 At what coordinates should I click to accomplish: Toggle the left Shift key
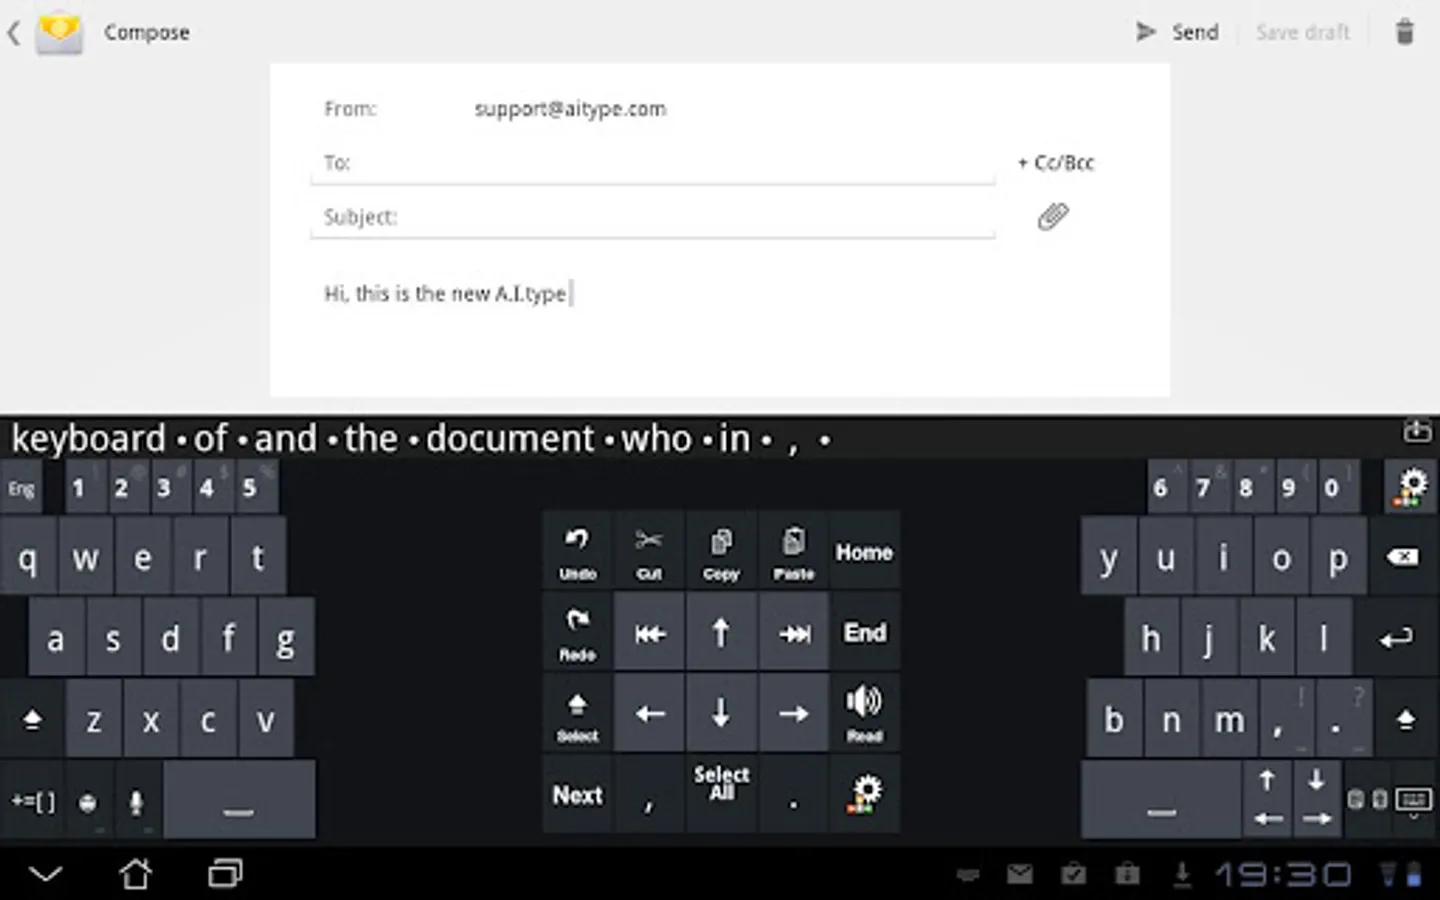point(32,719)
